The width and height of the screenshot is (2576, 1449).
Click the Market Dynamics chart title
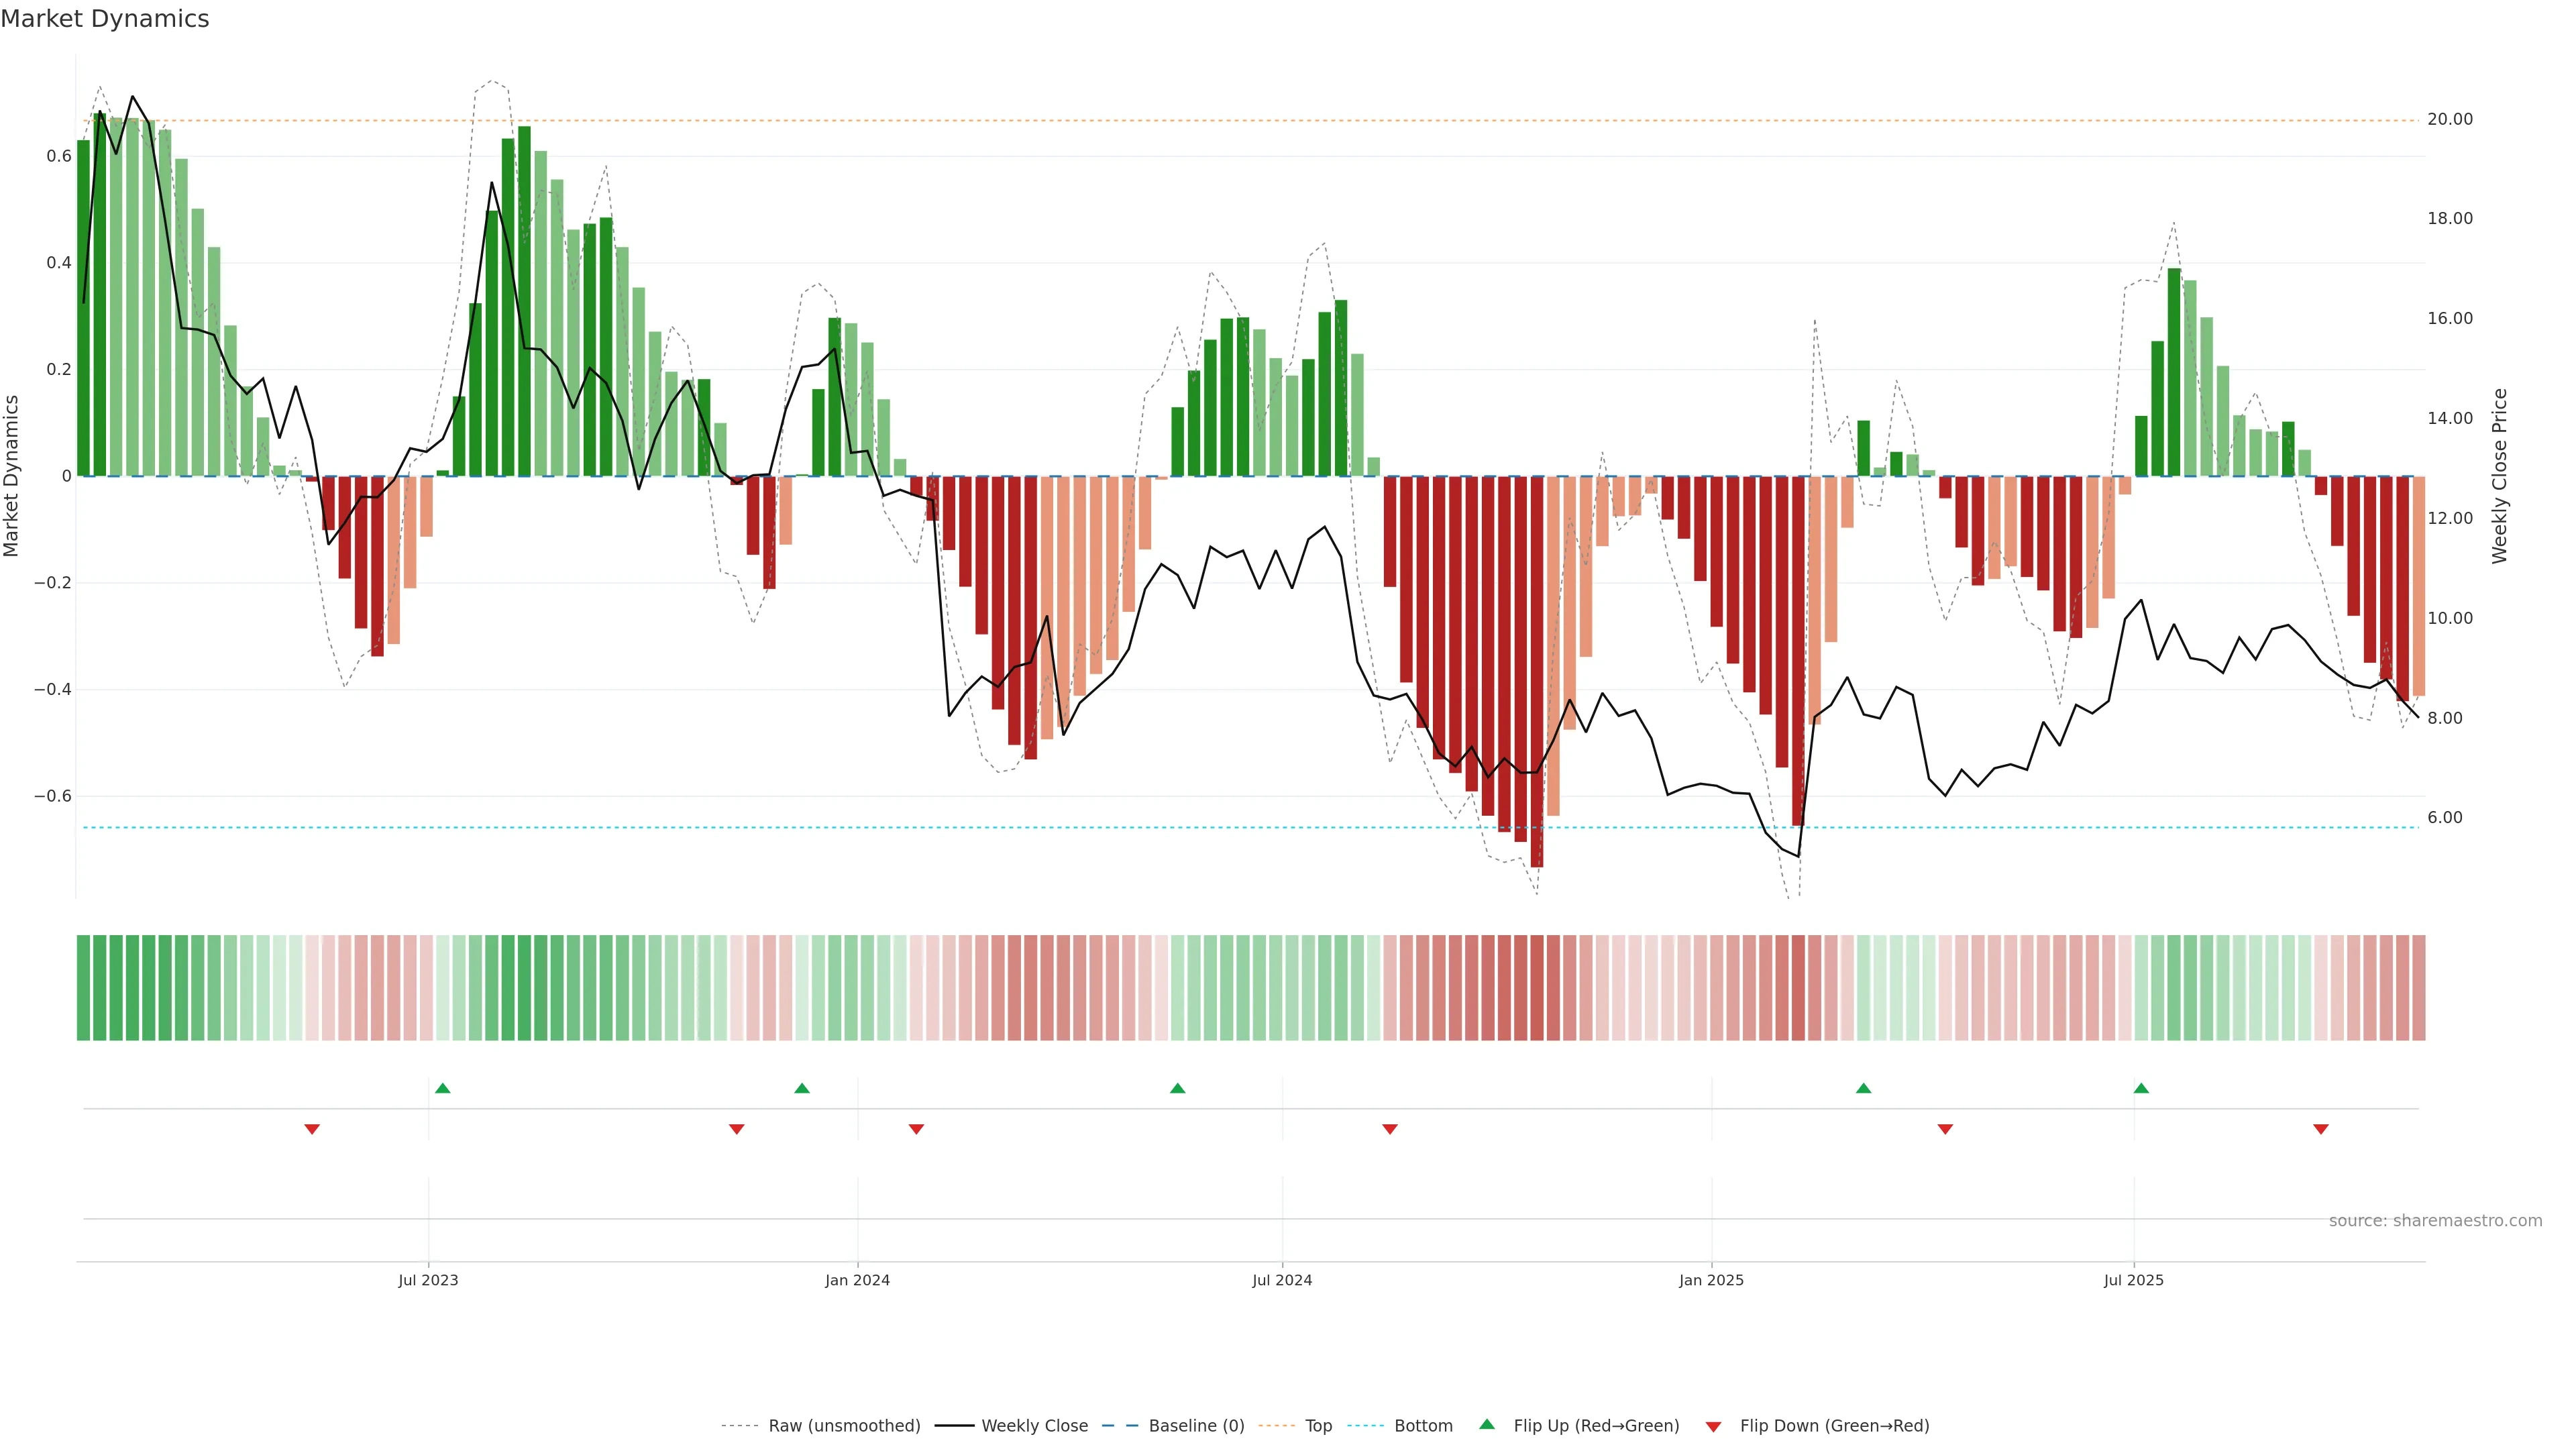105,19
